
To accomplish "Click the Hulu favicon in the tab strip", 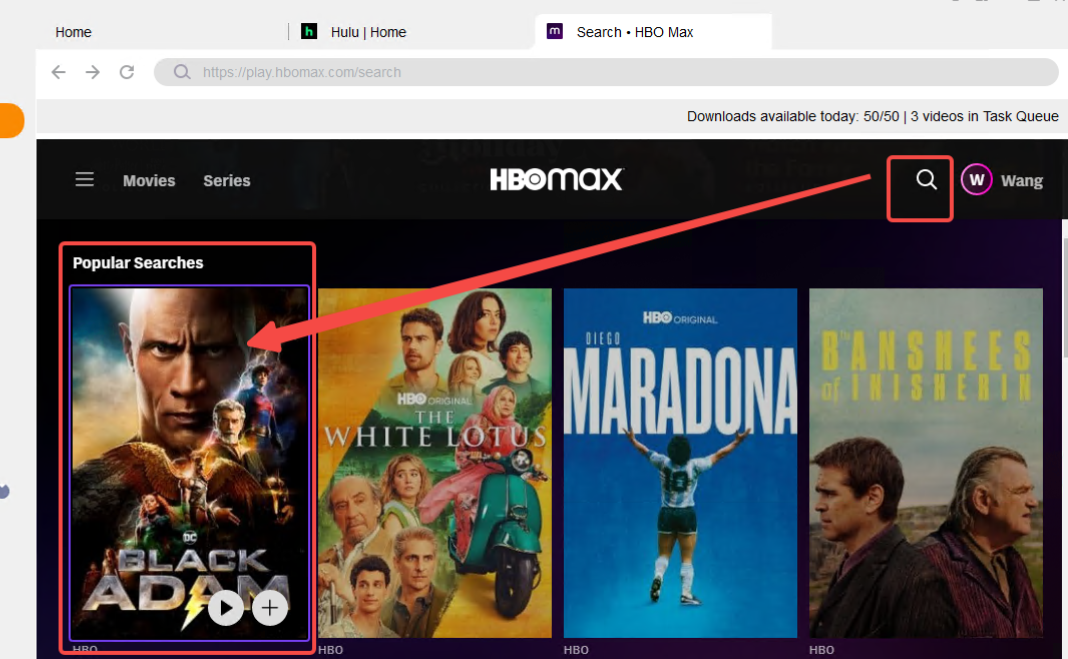I will point(309,31).
